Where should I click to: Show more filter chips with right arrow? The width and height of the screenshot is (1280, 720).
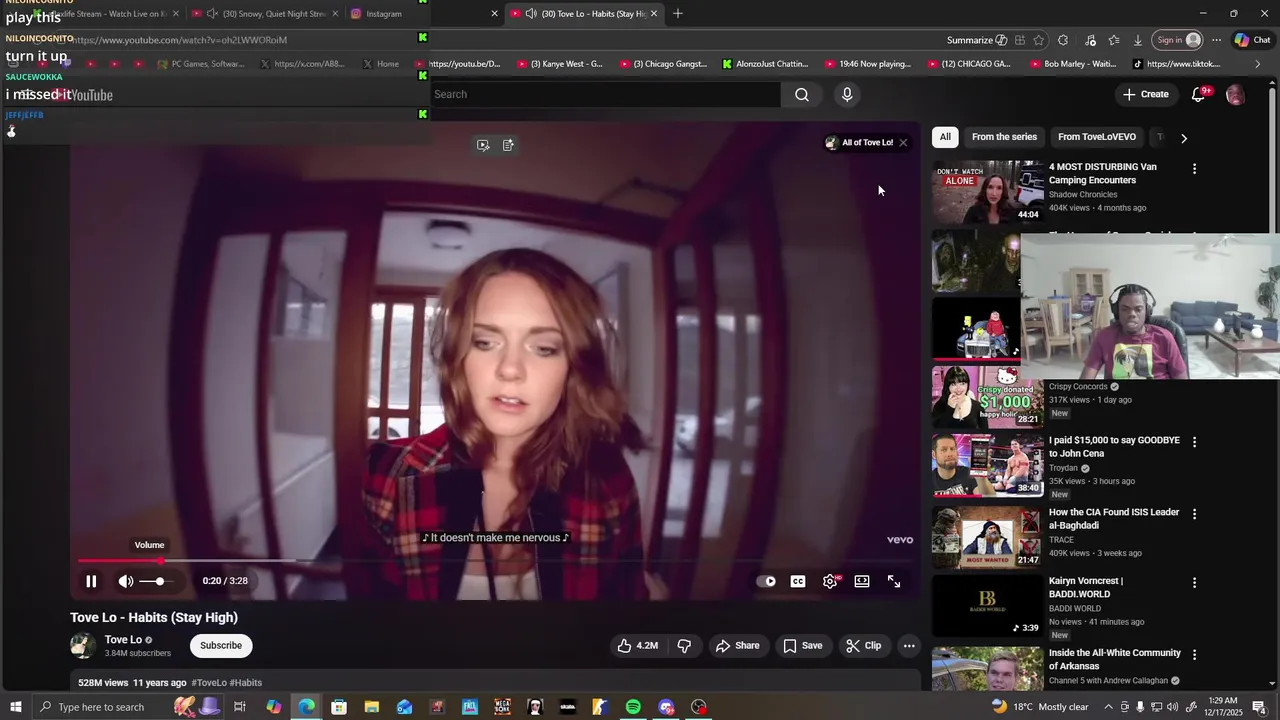(x=1184, y=138)
